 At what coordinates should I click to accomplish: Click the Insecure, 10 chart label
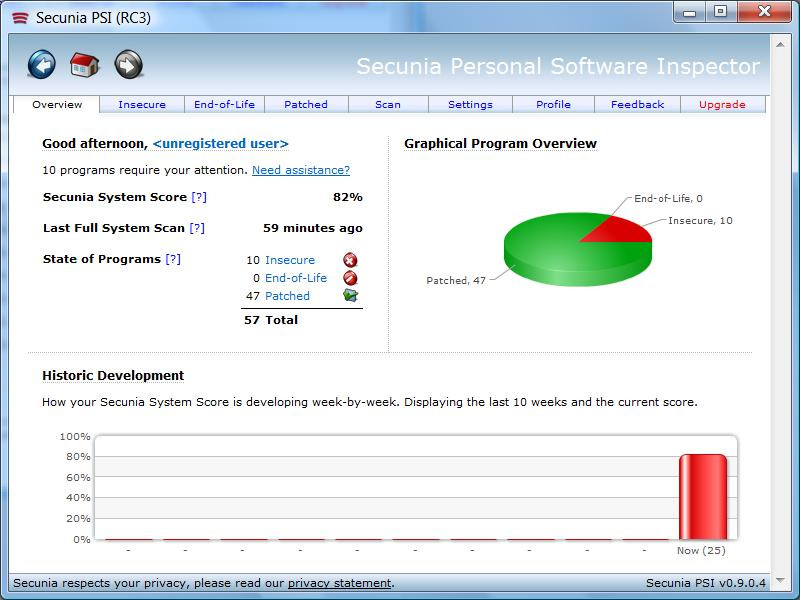(700, 220)
